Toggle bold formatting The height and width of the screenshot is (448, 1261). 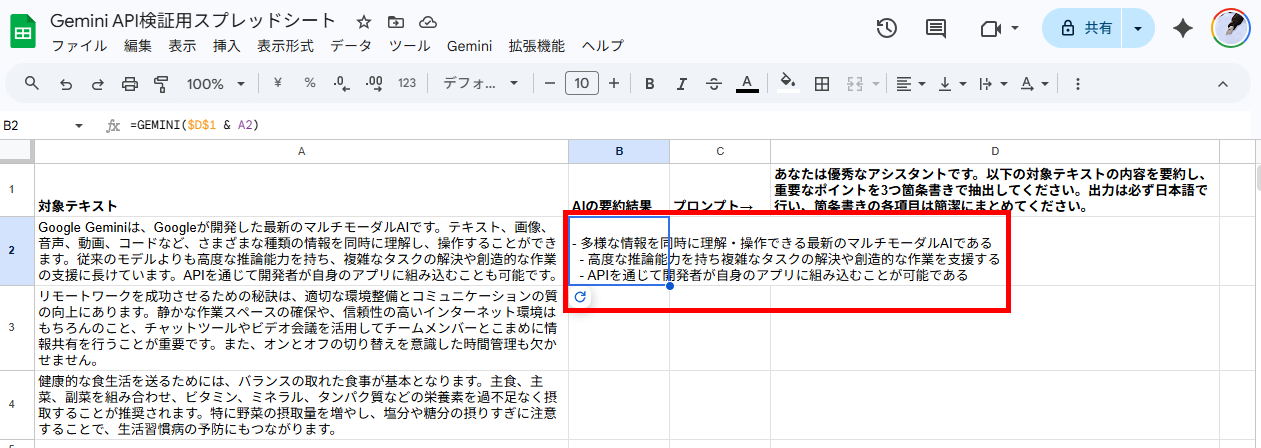click(x=649, y=83)
